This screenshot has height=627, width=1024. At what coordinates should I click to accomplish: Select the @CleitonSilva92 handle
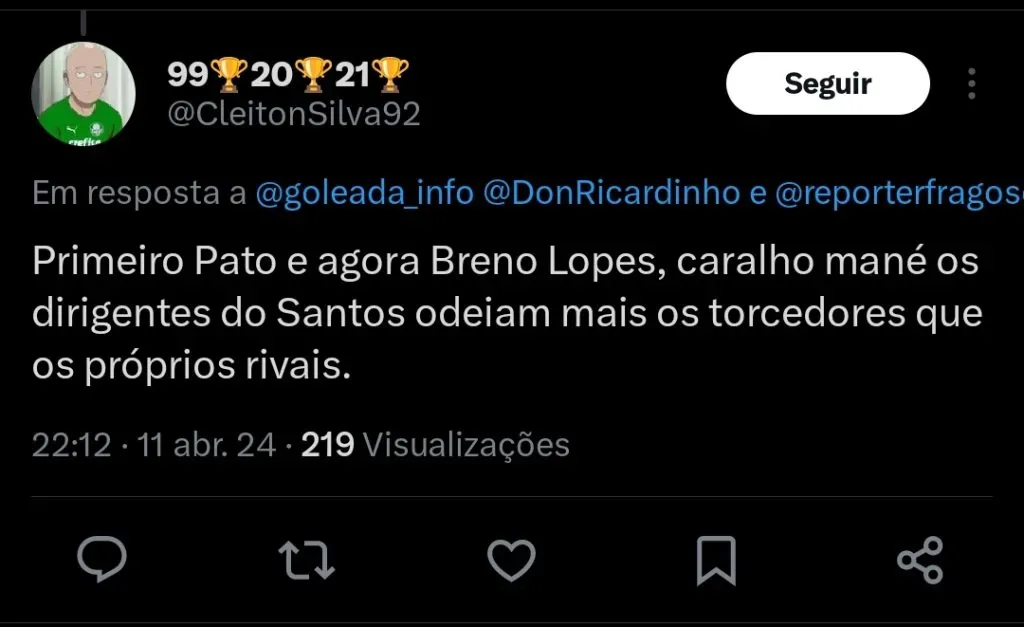(292, 115)
